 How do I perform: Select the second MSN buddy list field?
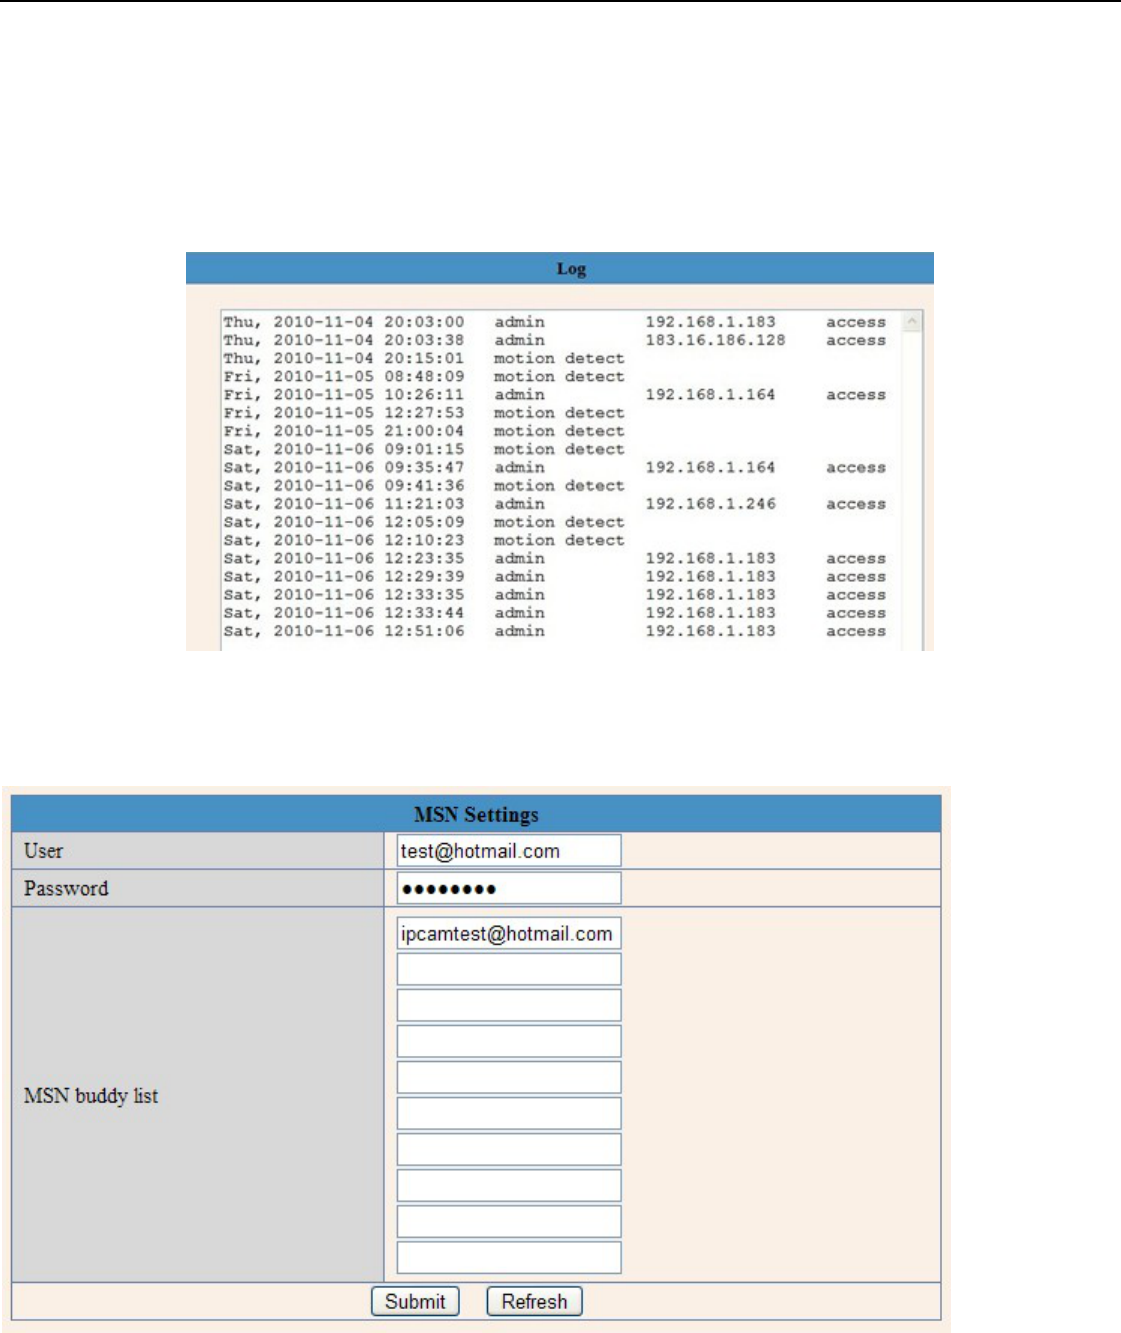tap(509, 969)
